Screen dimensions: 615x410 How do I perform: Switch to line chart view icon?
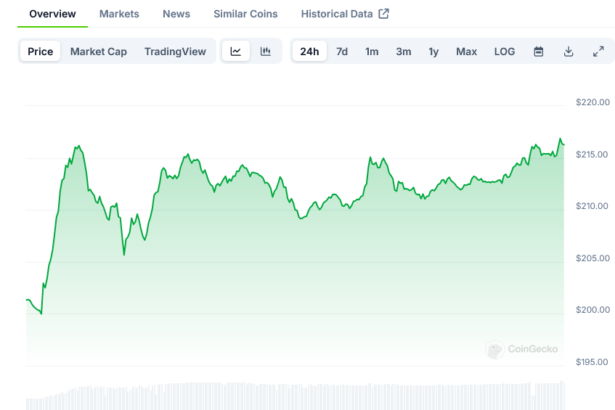[235, 52]
